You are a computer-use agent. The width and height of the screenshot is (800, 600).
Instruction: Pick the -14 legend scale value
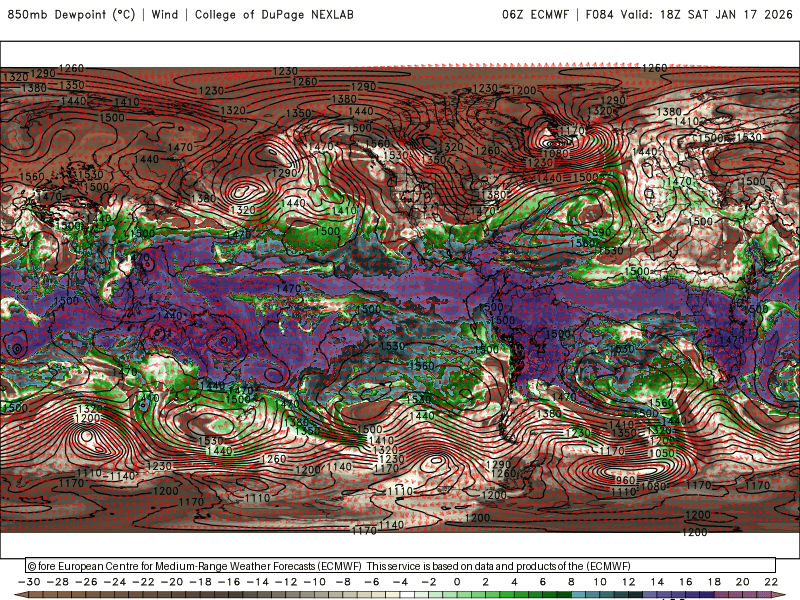[x=258, y=582]
